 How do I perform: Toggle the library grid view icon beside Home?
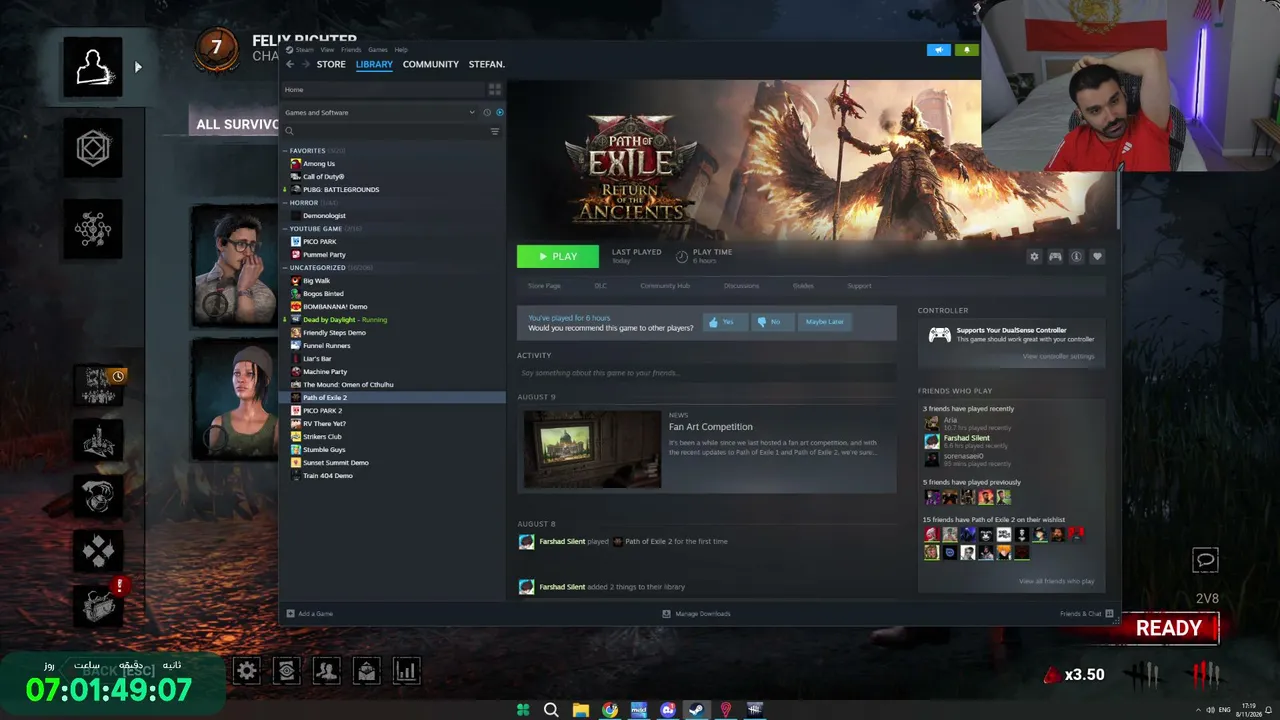(x=494, y=89)
